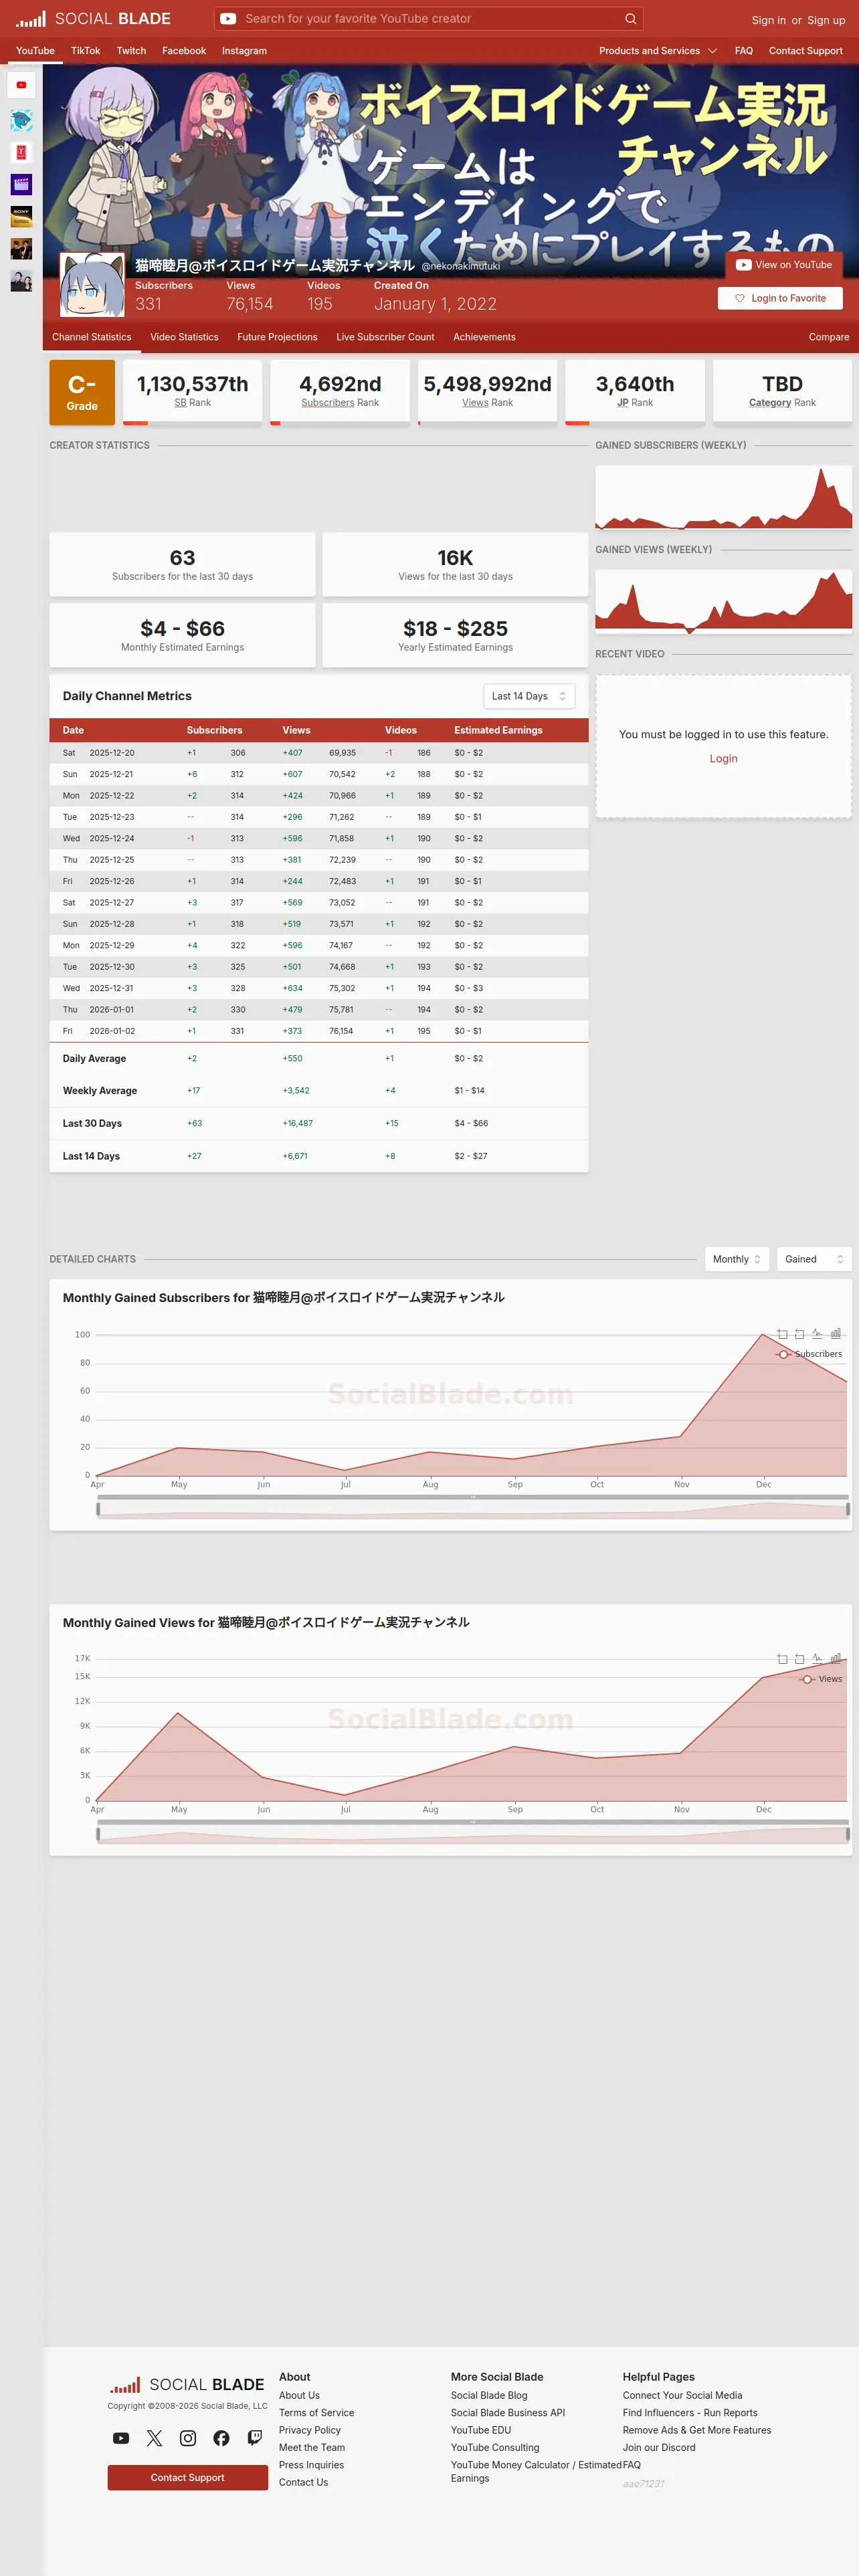
Task: Click the Sign up link
Action: (x=826, y=20)
